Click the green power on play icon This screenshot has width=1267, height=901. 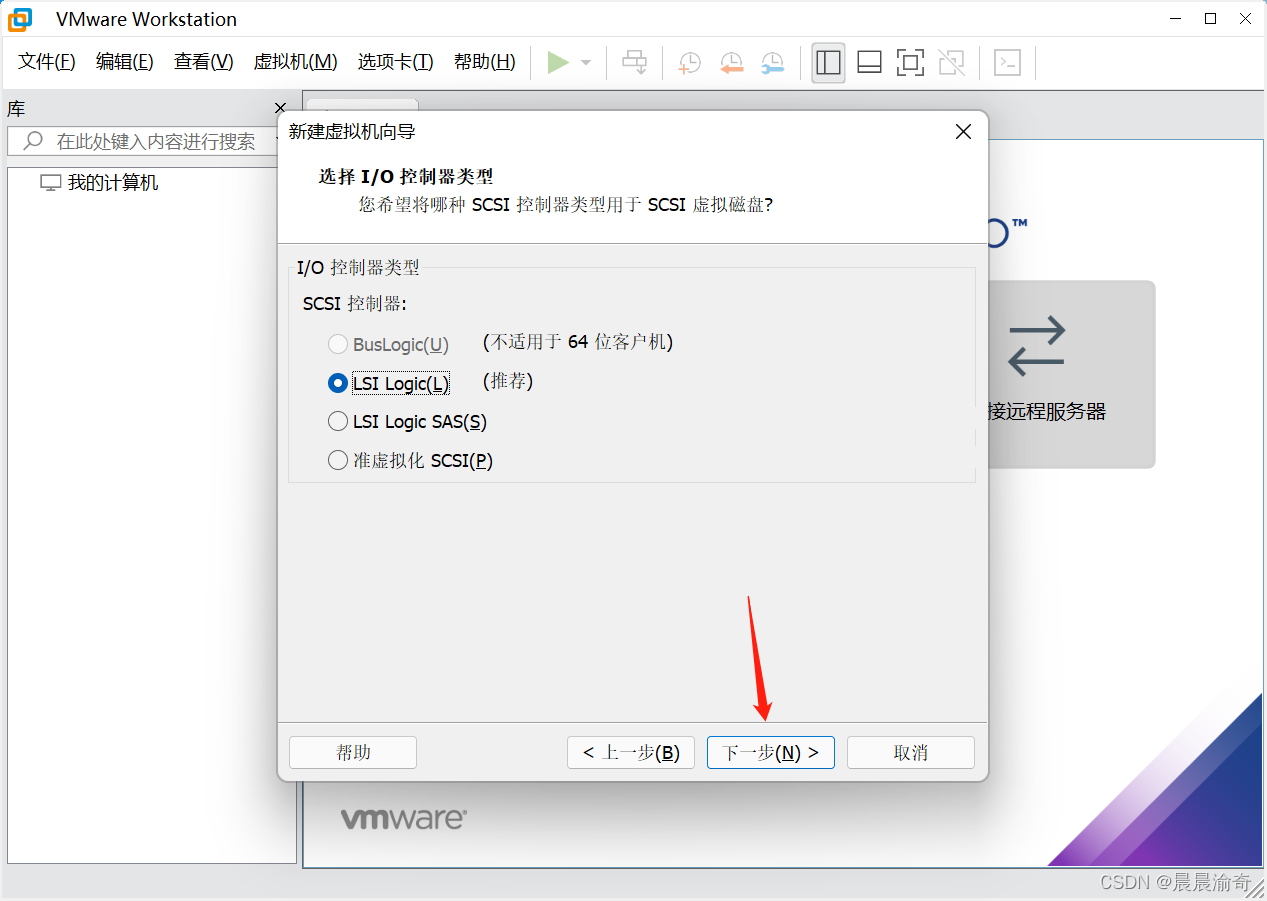(x=558, y=62)
